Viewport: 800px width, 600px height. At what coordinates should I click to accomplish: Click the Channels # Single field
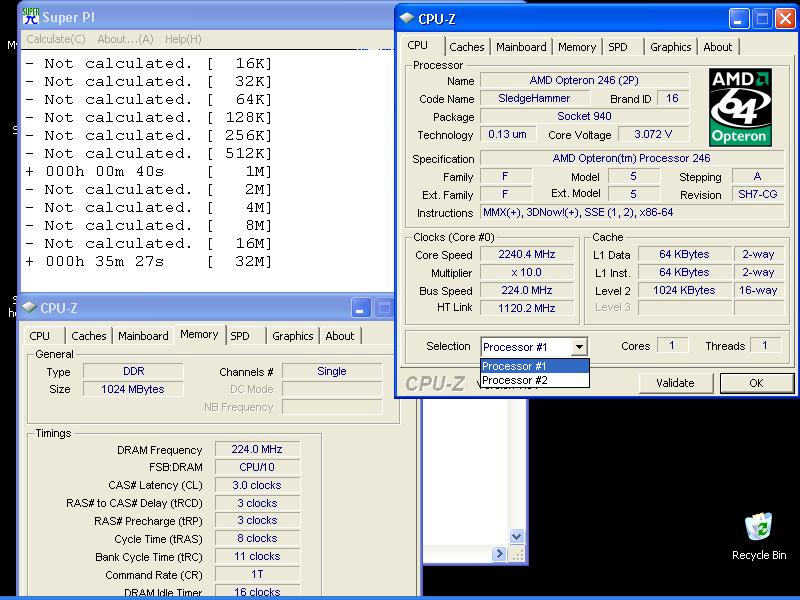[332, 371]
